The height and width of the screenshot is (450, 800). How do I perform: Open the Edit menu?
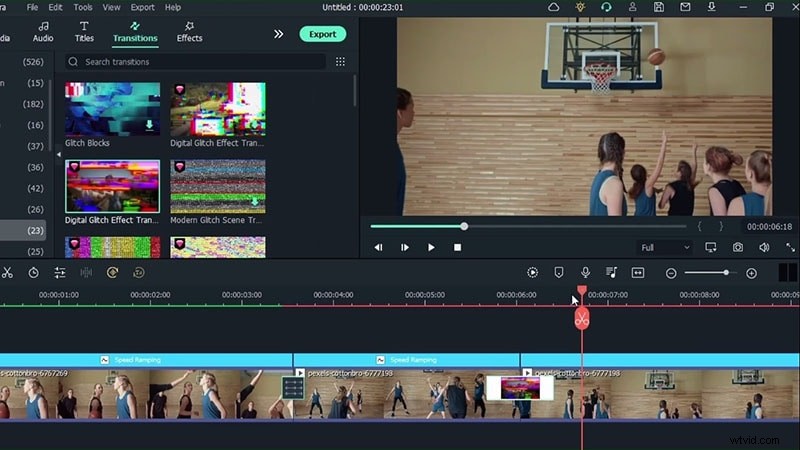coord(55,7)
